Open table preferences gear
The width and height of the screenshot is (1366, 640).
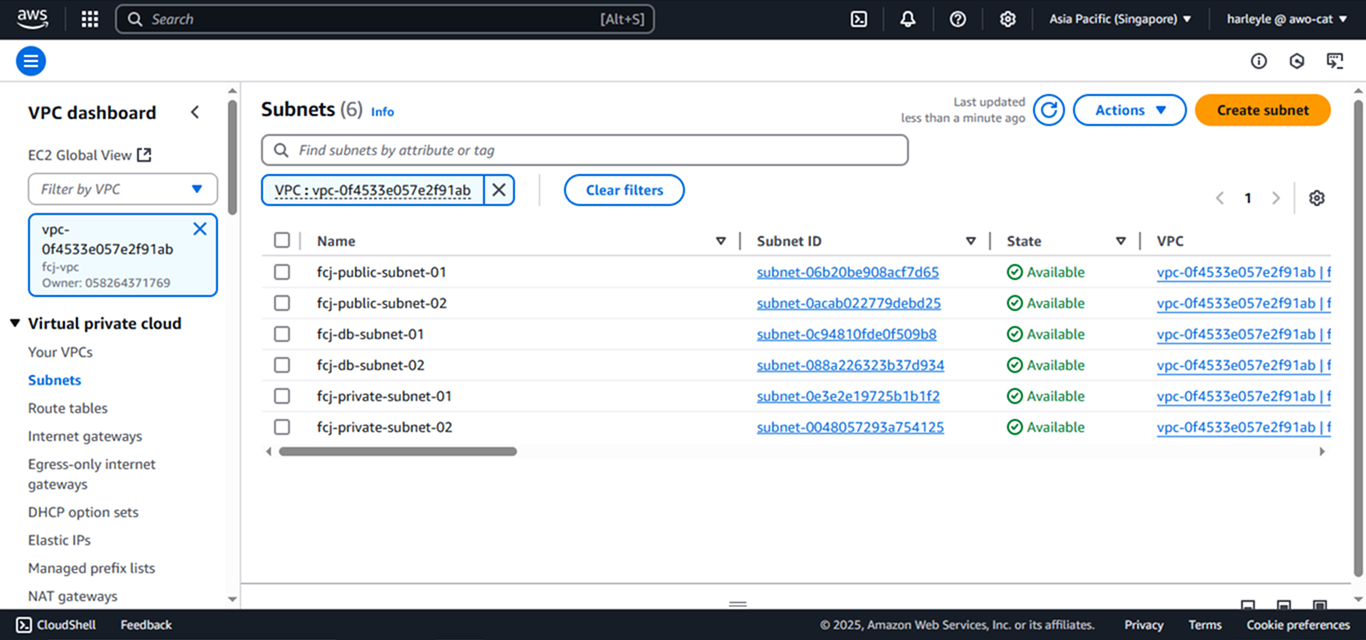[1317, 198]
